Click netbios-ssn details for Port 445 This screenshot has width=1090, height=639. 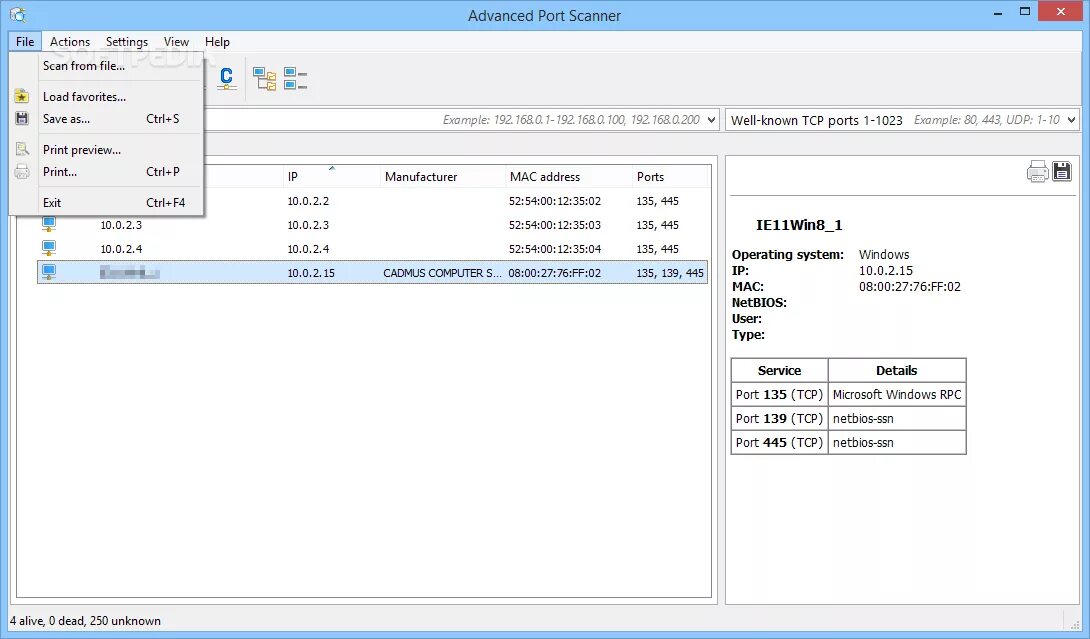tap(897, 442)
